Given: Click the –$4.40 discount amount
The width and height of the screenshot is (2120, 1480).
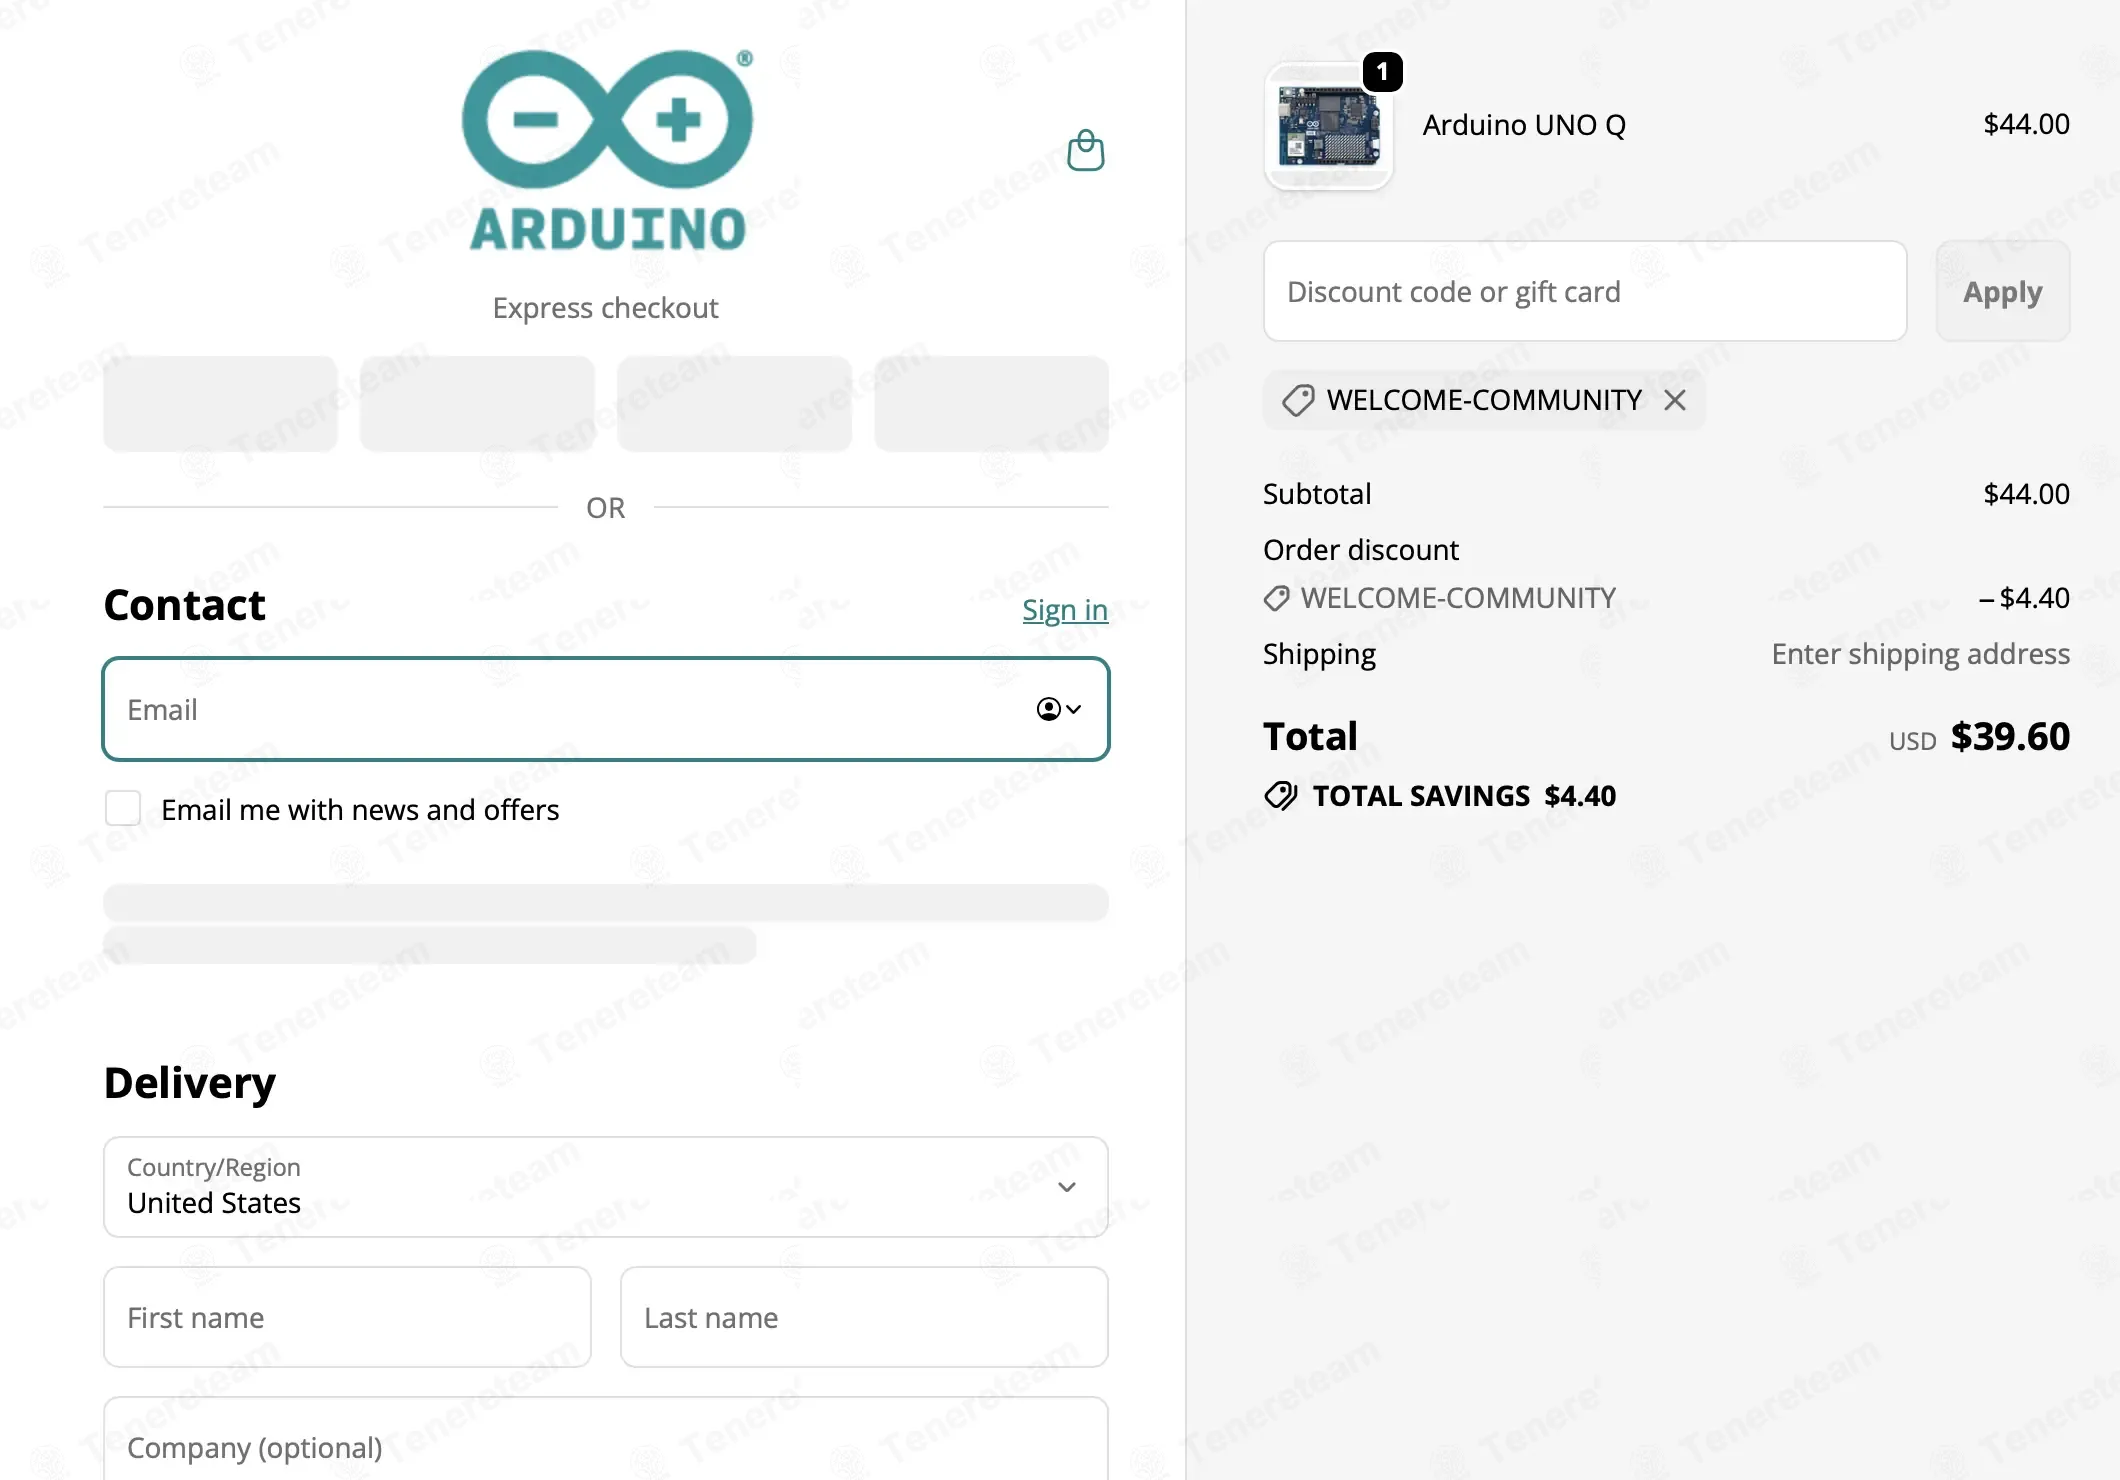Looking at the screenshot, I should tap(2024, 598).
